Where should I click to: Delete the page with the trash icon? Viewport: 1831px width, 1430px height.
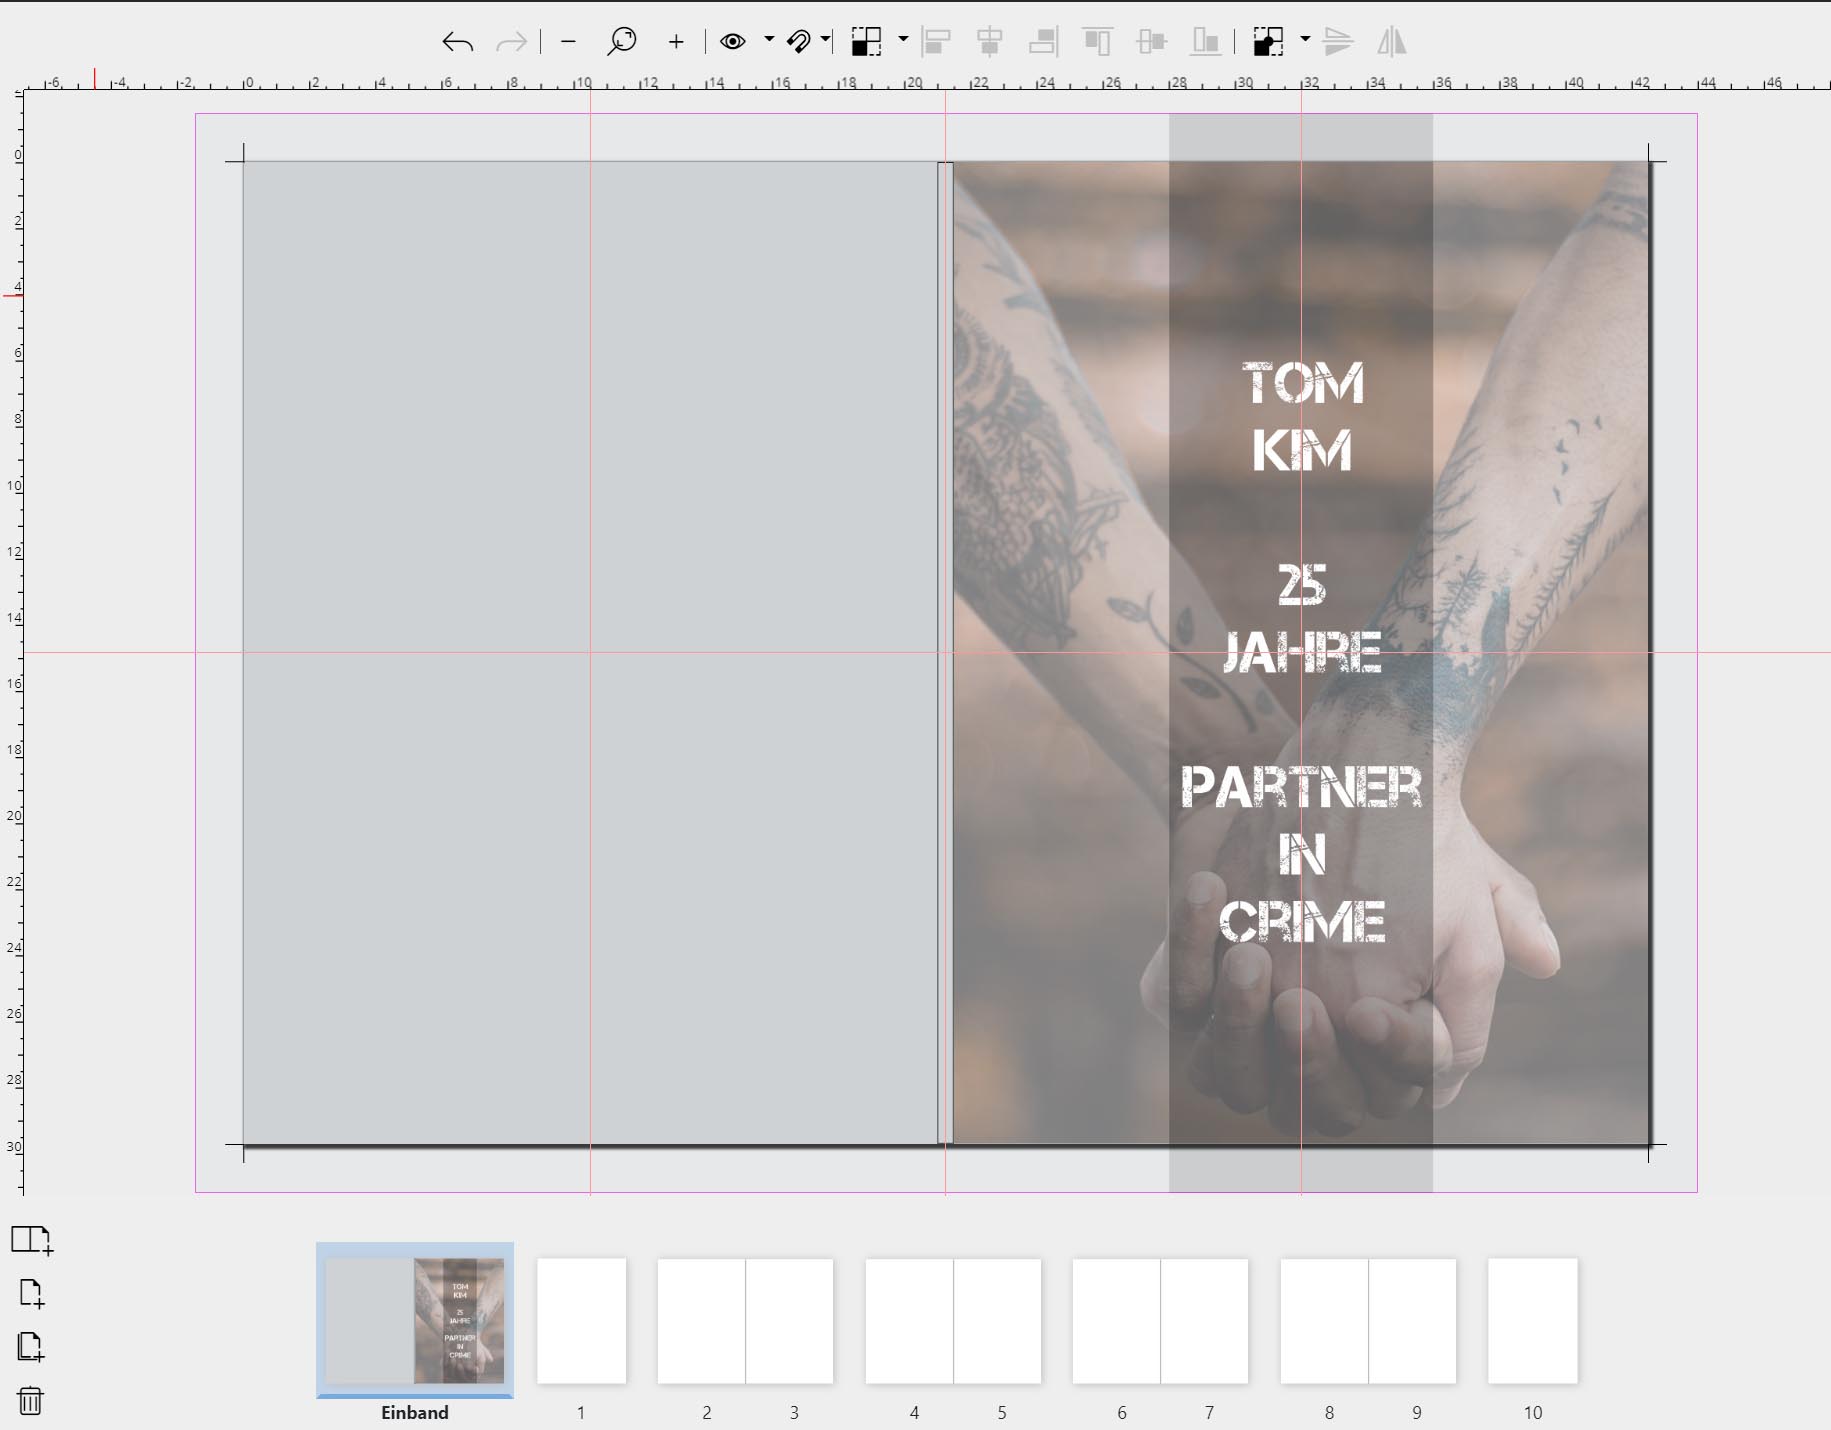pyautogui.click(x=31, y=1400)
